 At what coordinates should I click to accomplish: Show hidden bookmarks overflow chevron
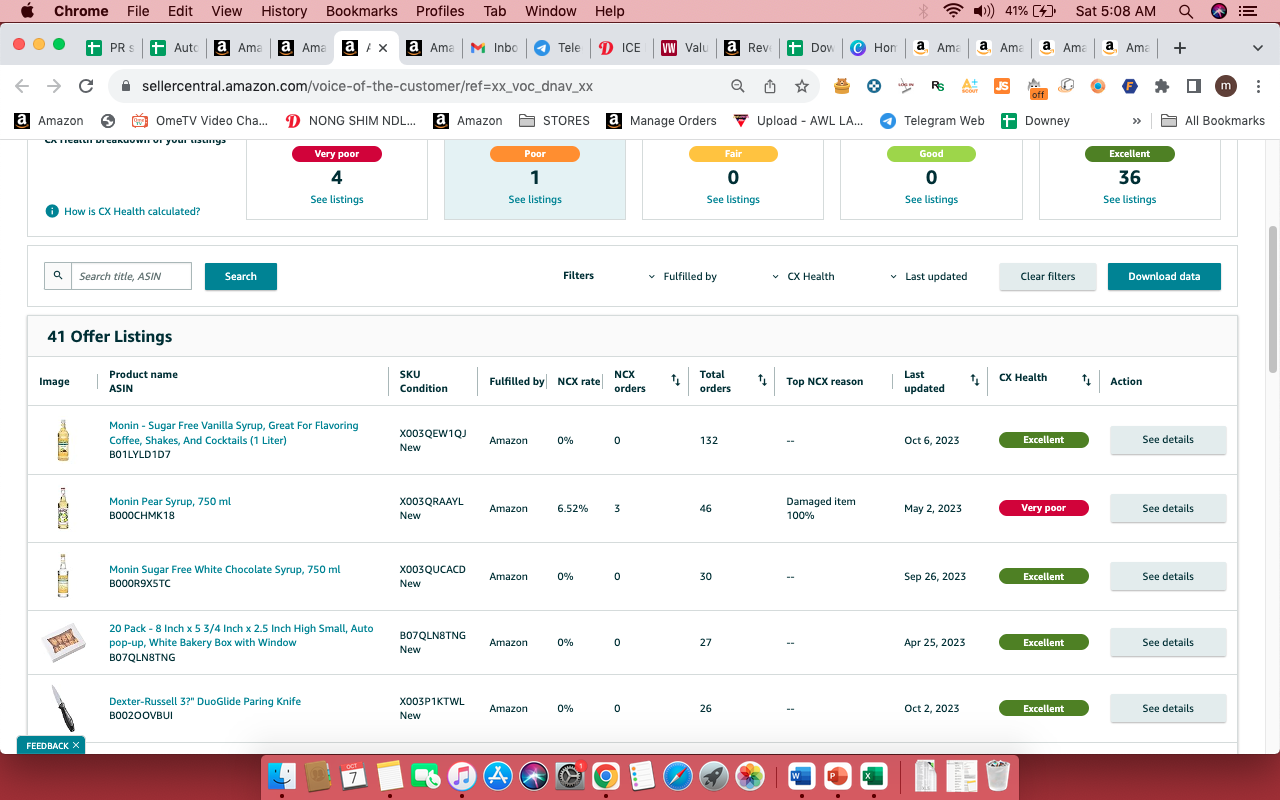point(1137,120)
